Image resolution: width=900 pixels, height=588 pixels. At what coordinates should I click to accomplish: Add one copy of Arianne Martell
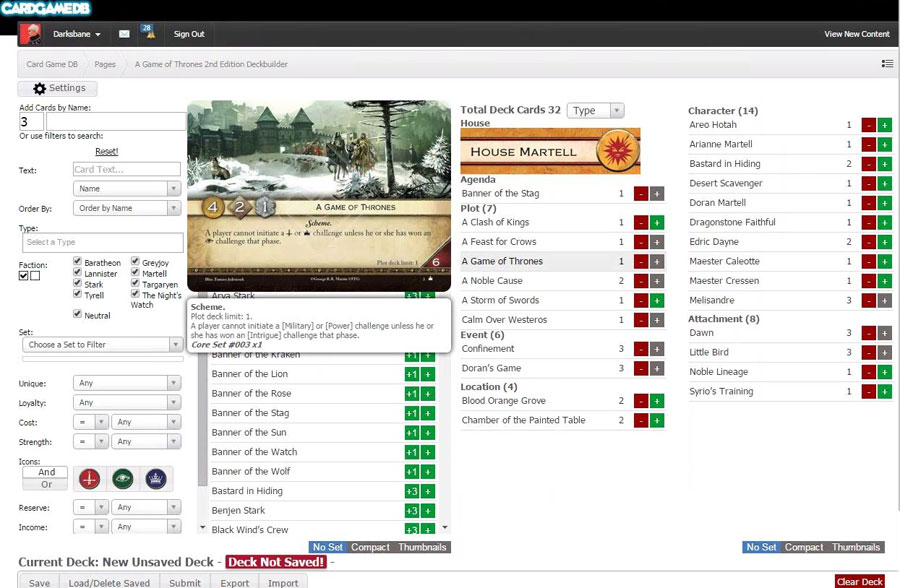(x=885, y=145)
